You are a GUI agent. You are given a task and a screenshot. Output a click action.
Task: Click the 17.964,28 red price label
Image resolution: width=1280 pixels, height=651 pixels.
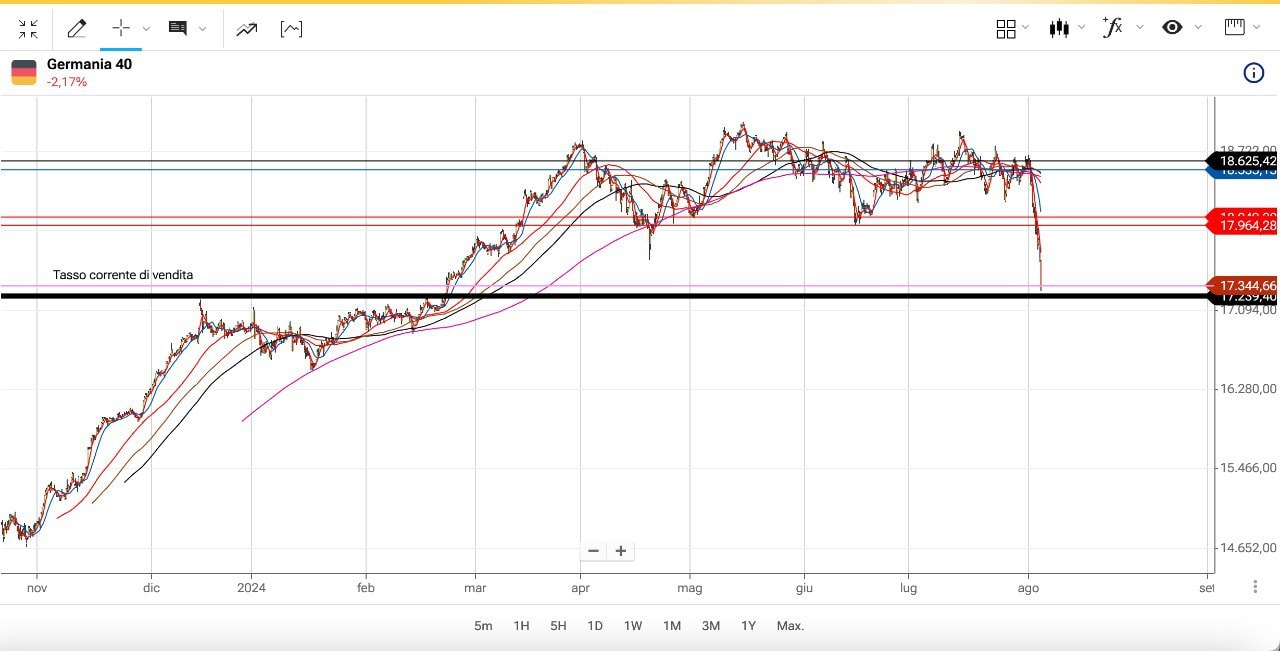(x=1243, y=226)
